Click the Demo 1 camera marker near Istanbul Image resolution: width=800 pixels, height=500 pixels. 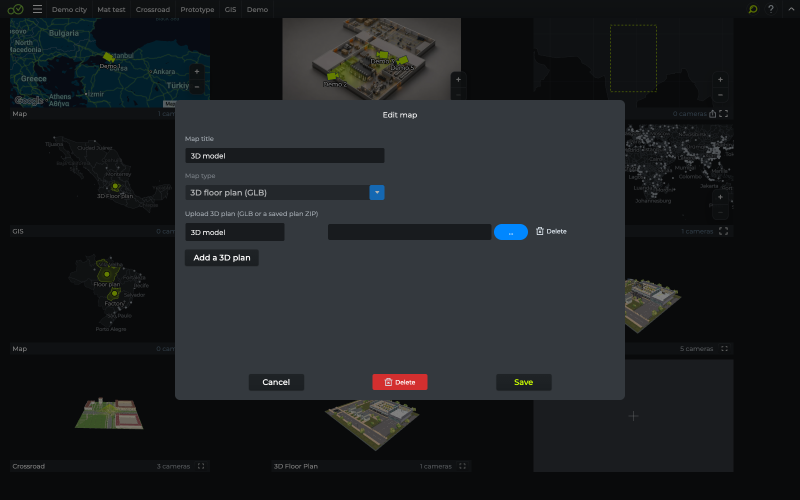(108, 57)
